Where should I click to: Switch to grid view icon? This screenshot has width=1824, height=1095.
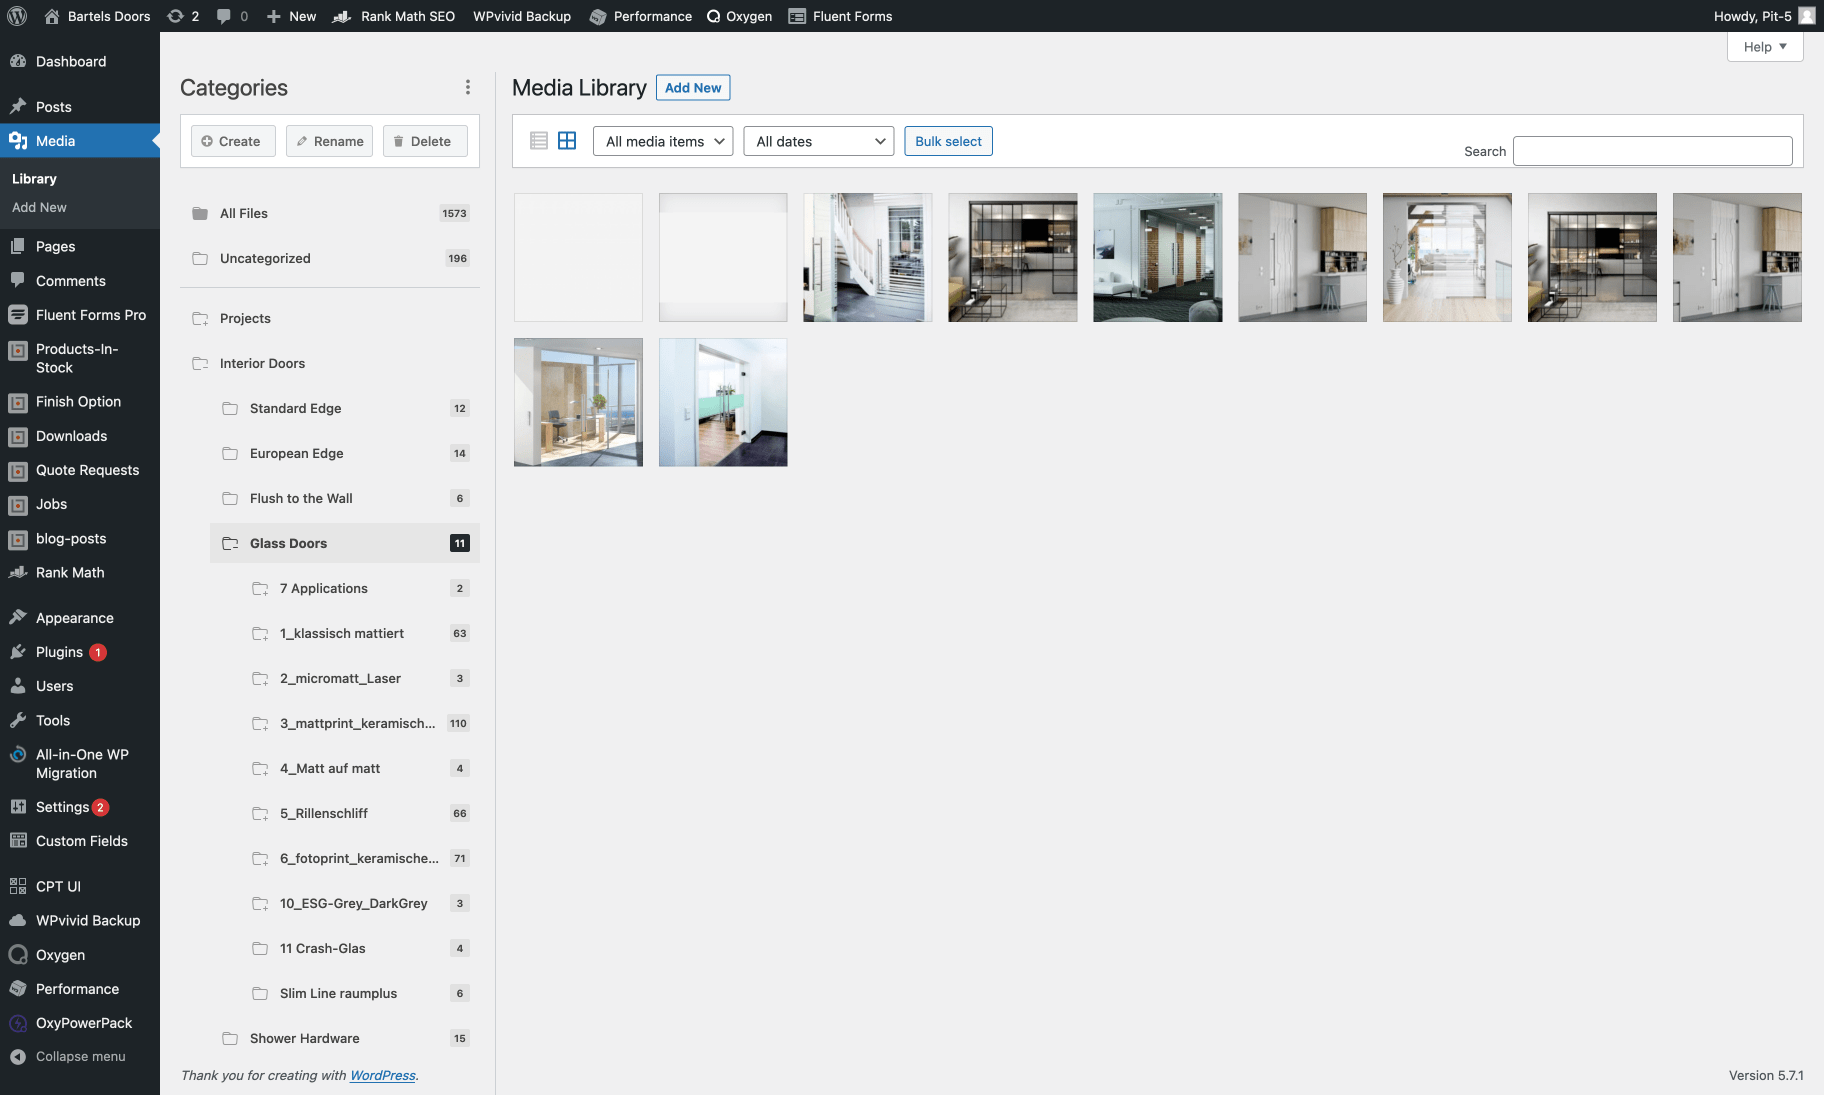(567, 141)
